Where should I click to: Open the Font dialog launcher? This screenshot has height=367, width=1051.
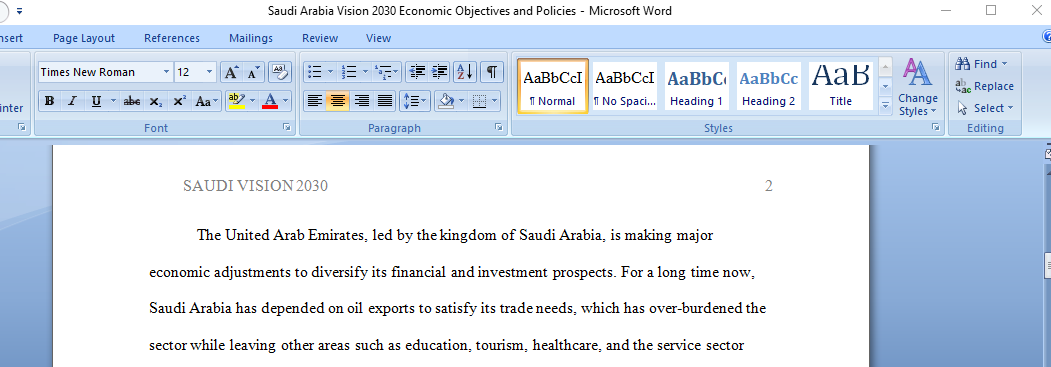point(287,127)
